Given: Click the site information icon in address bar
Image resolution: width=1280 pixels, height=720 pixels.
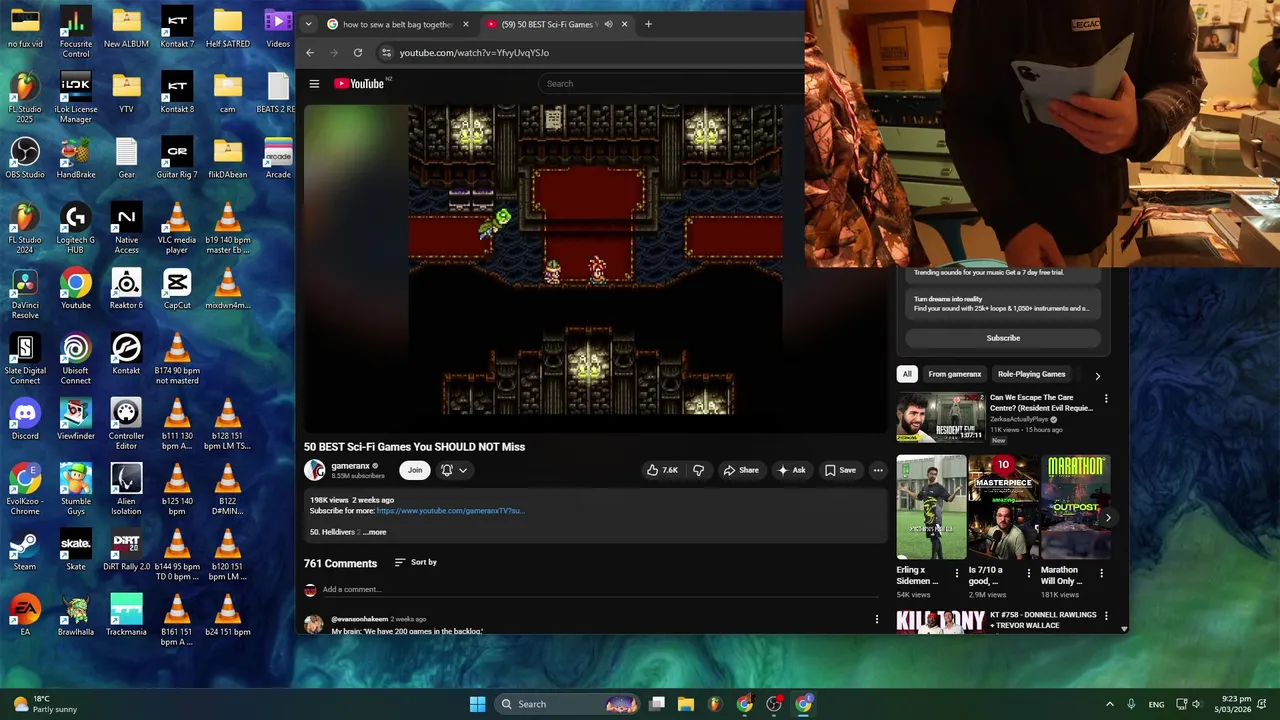Looking at the screenshot, I should pyautogui.click(x=386, y=53).
